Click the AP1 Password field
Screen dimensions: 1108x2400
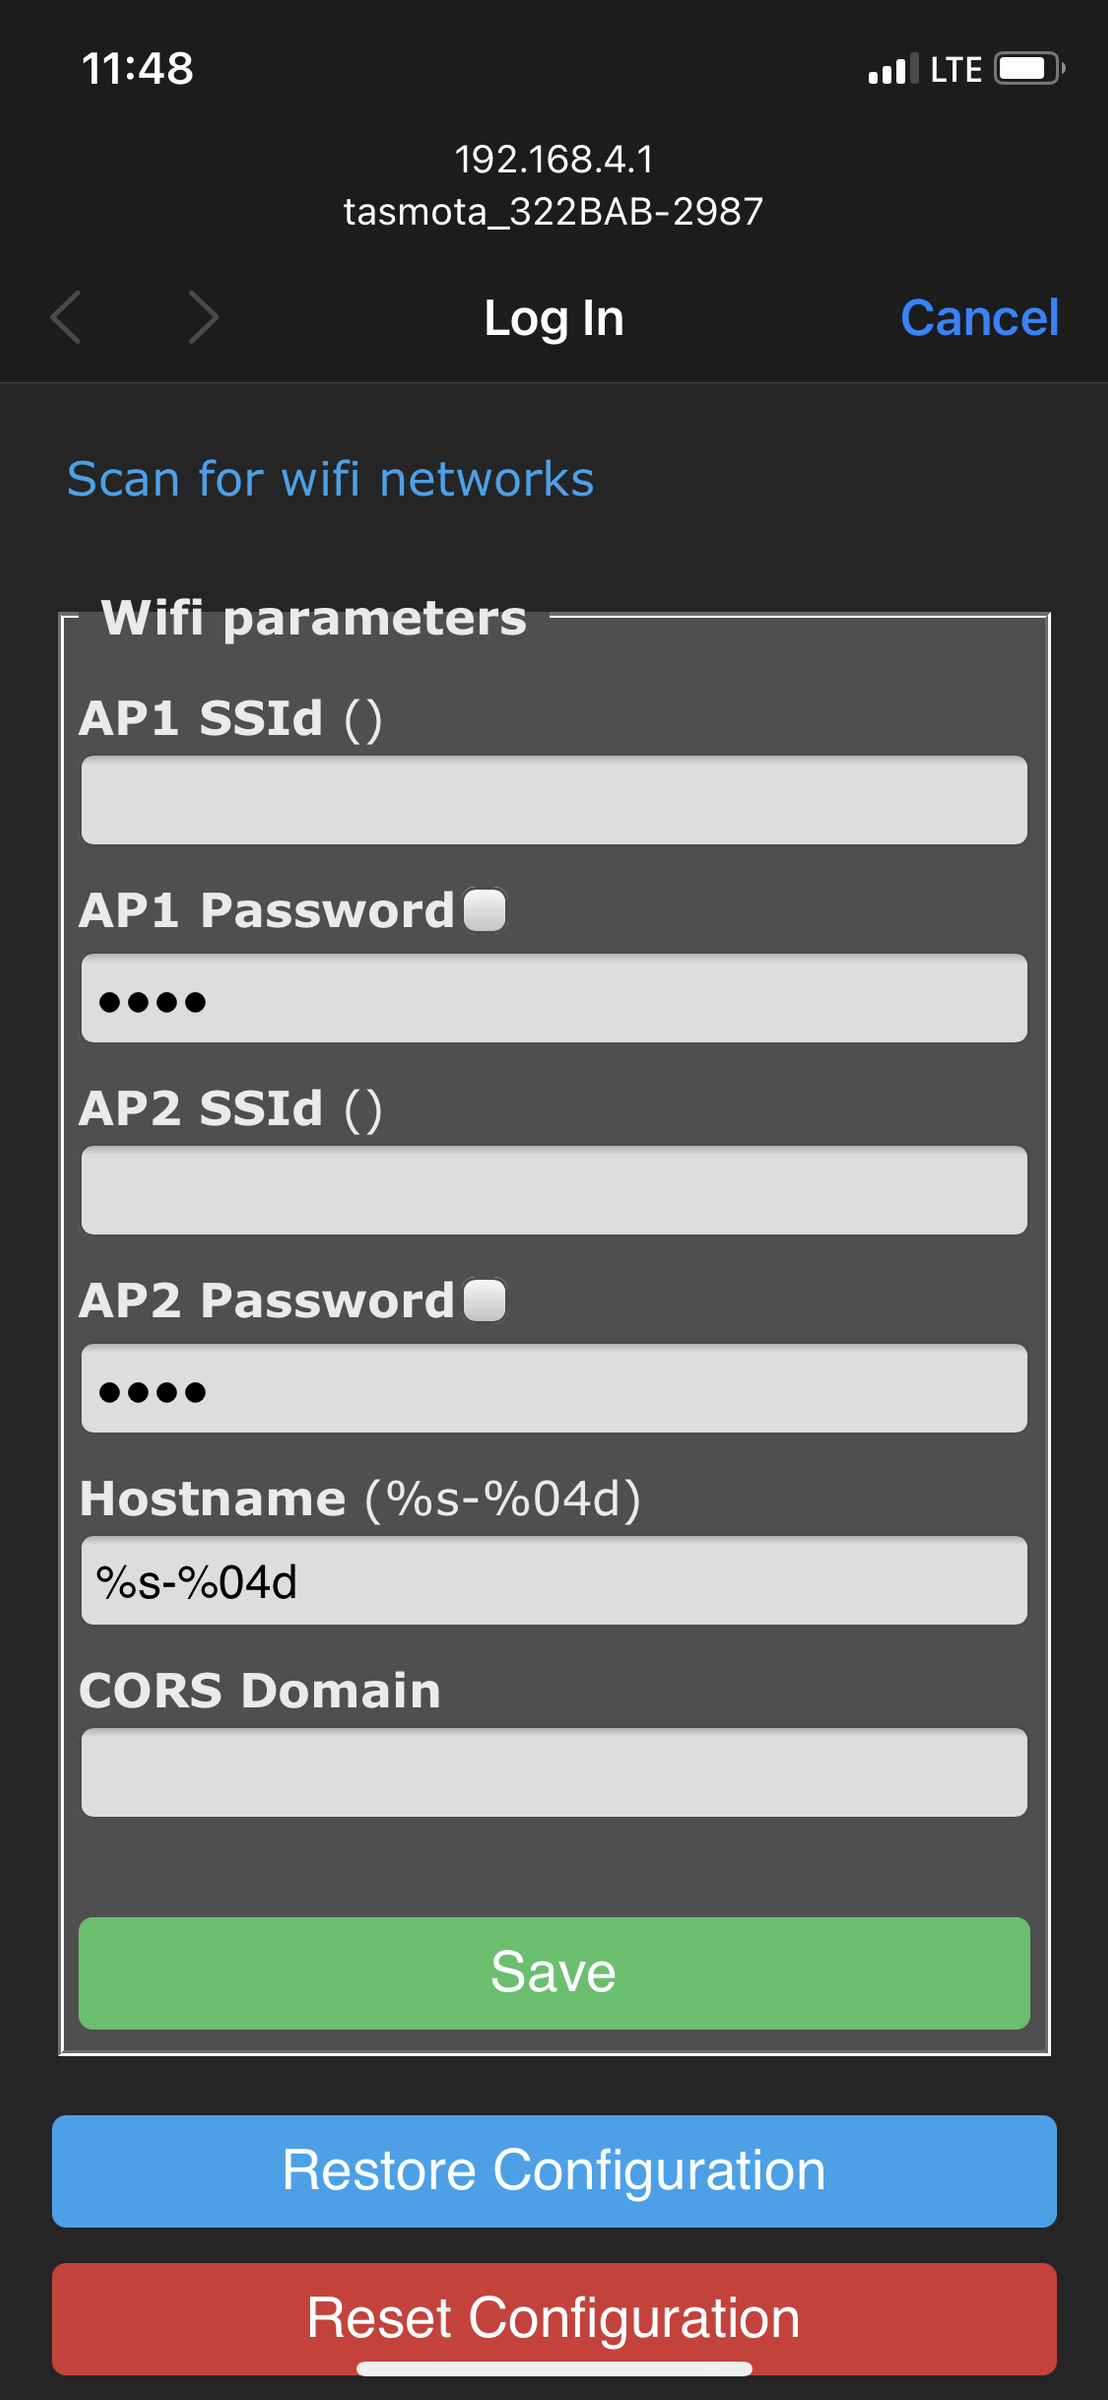click(554, 999)
